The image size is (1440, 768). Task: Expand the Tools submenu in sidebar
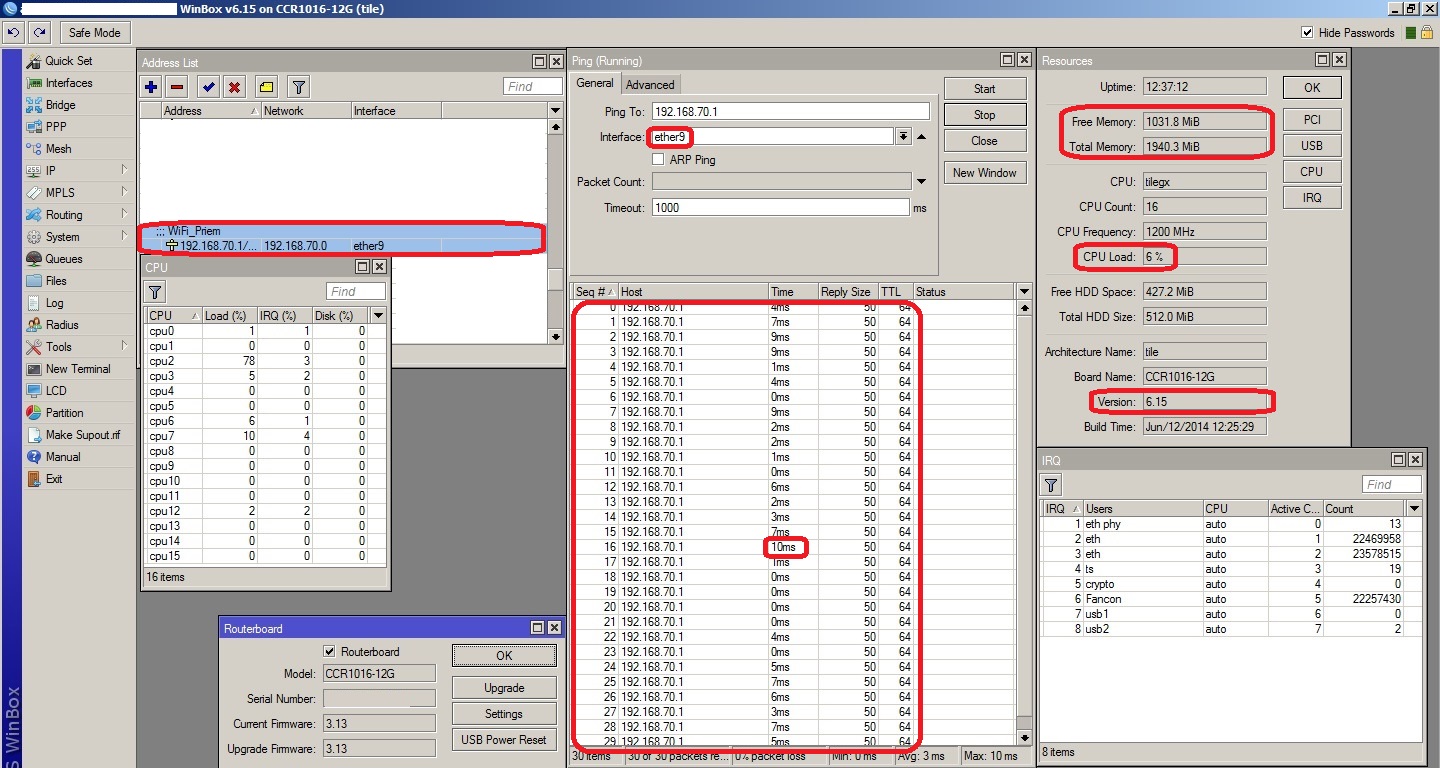coord(124,347)
